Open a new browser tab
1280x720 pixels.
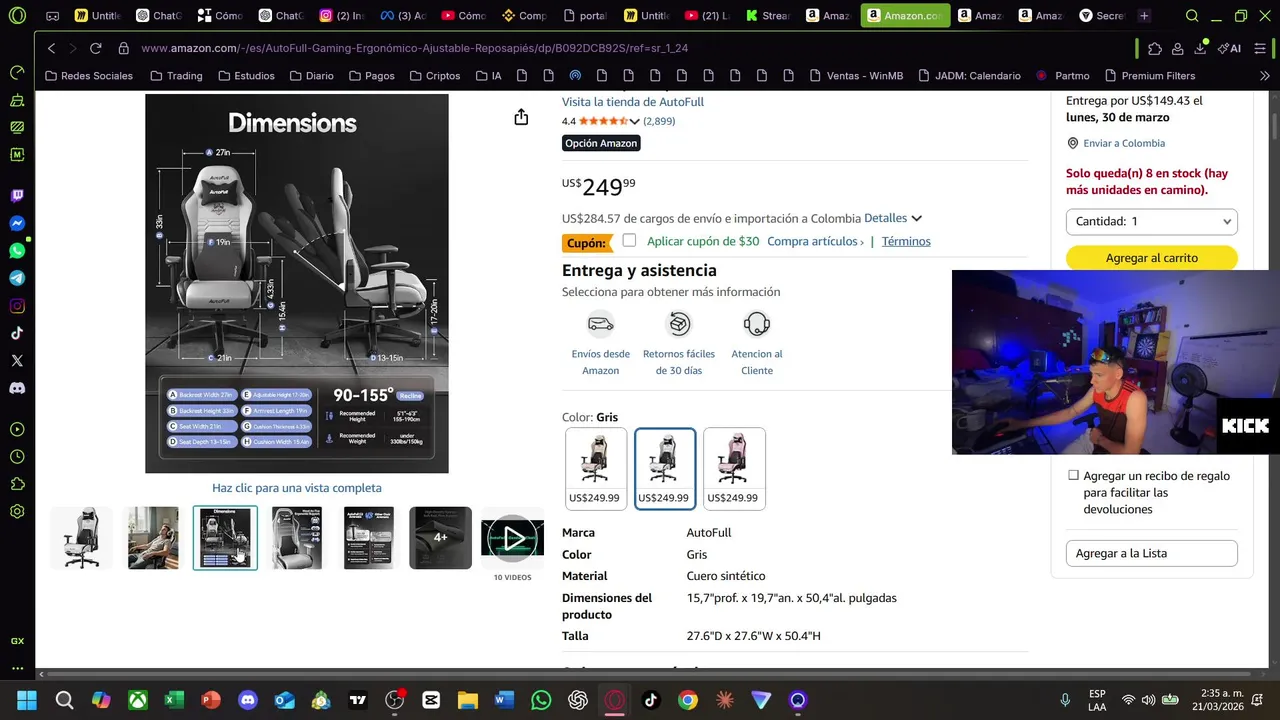pyautogui.click(x=1144, y=16)
